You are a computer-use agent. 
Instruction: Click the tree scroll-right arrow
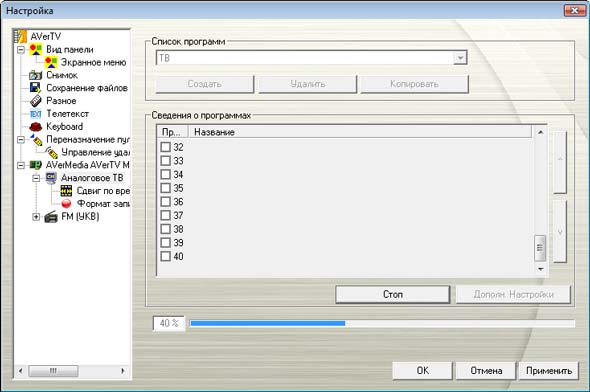123,371
